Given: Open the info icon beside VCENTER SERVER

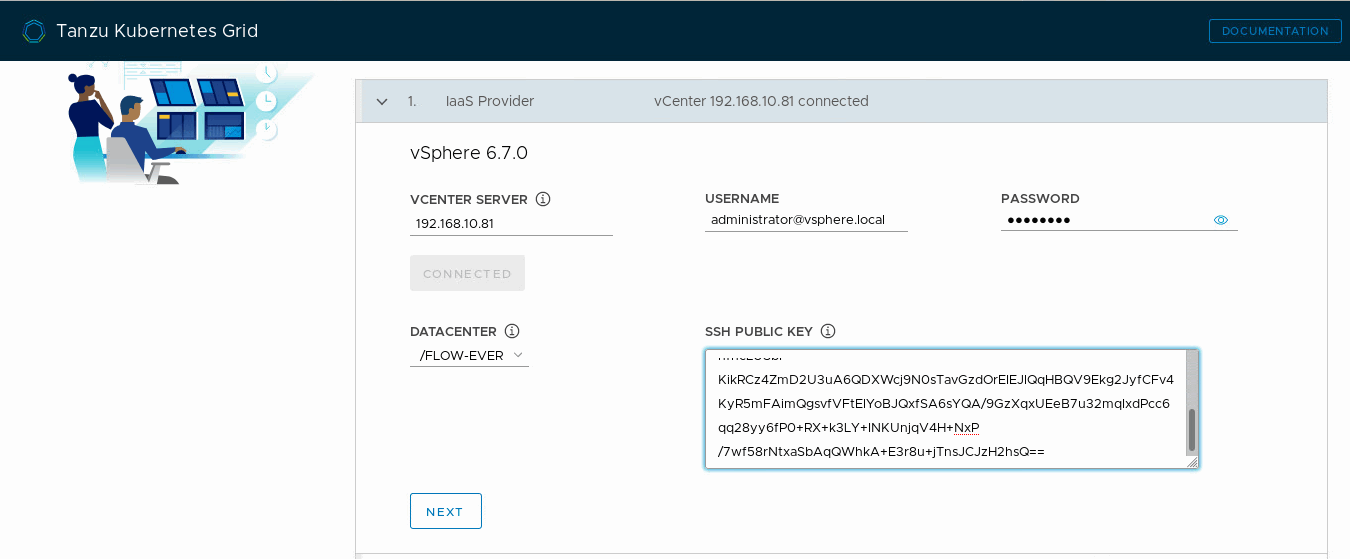Looking at the screenshot, I should (543, 199).
